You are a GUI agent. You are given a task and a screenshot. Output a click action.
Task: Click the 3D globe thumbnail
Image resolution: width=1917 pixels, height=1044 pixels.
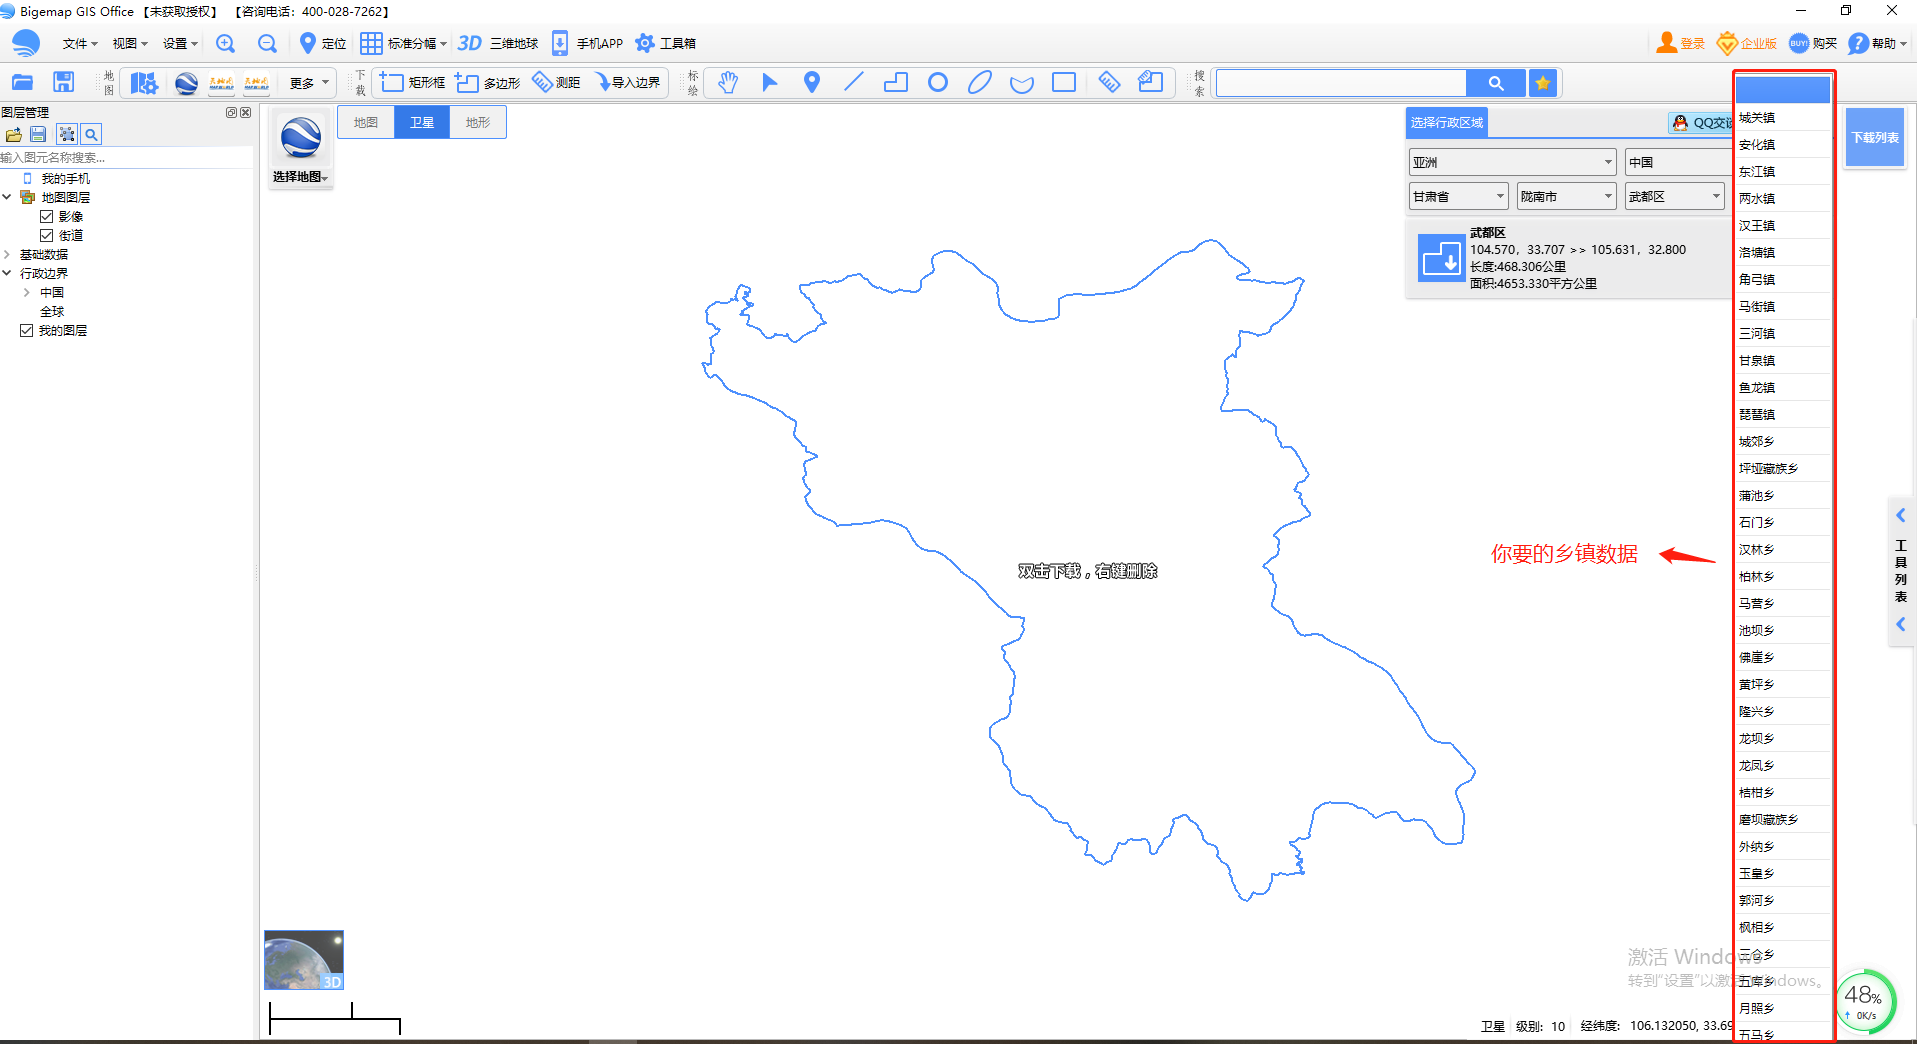point(304,960)
